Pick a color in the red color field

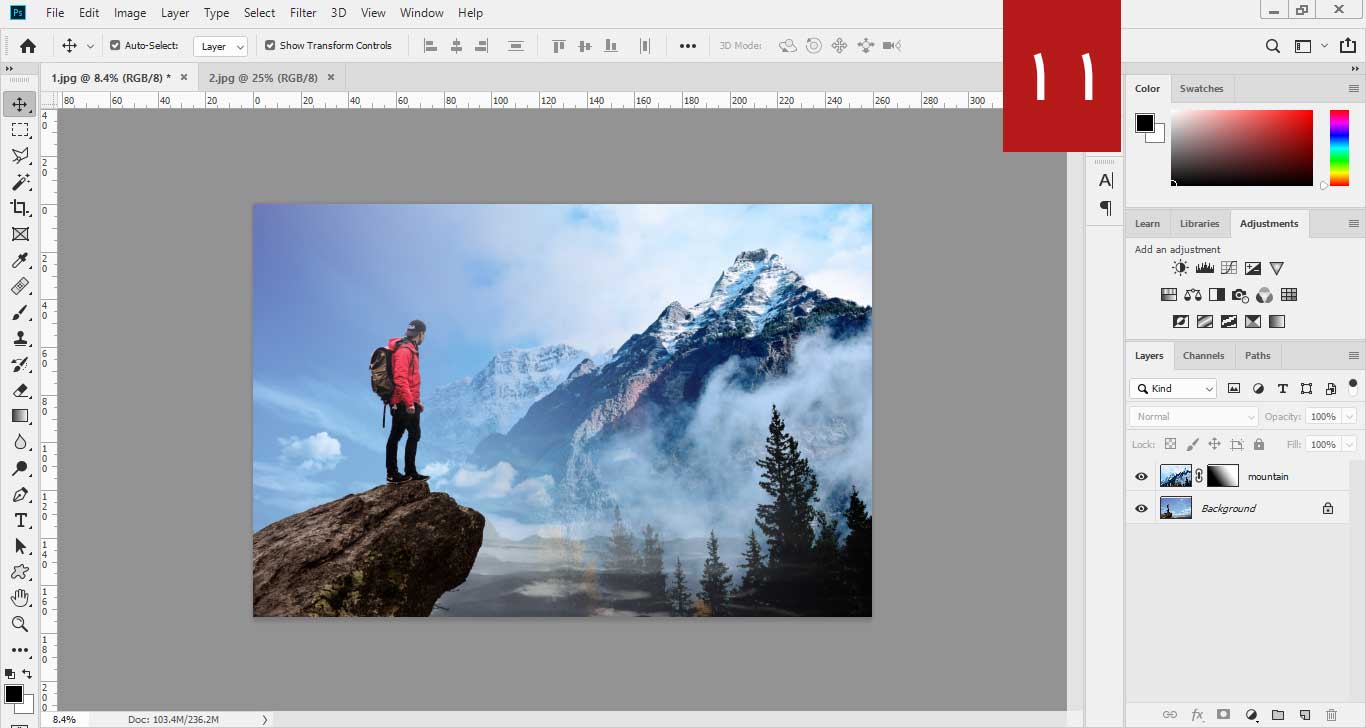click(1242, 148)
